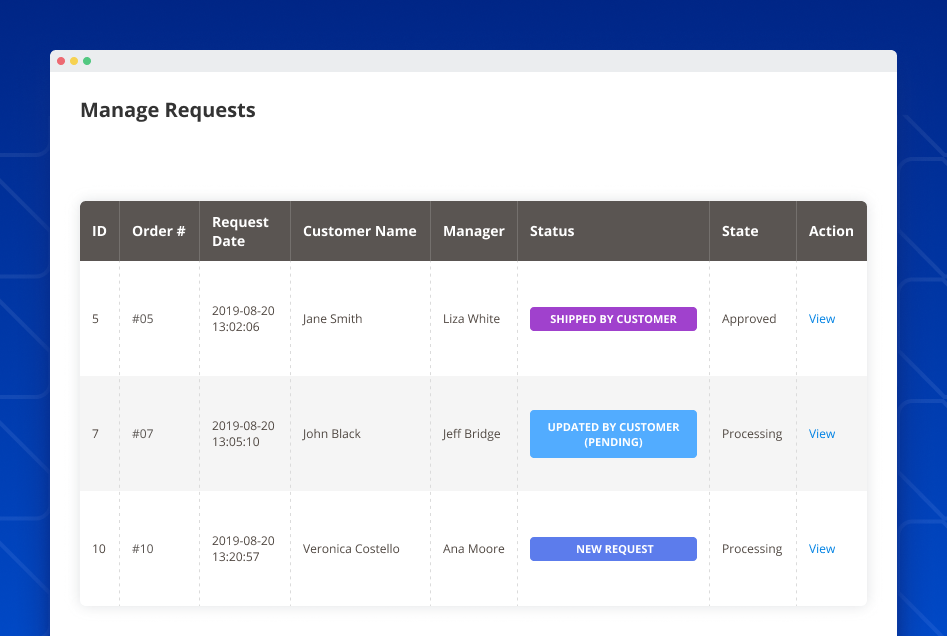The image size is (947, 636).
Task: Sort the table by the Order # header
Action: [158, 230]
